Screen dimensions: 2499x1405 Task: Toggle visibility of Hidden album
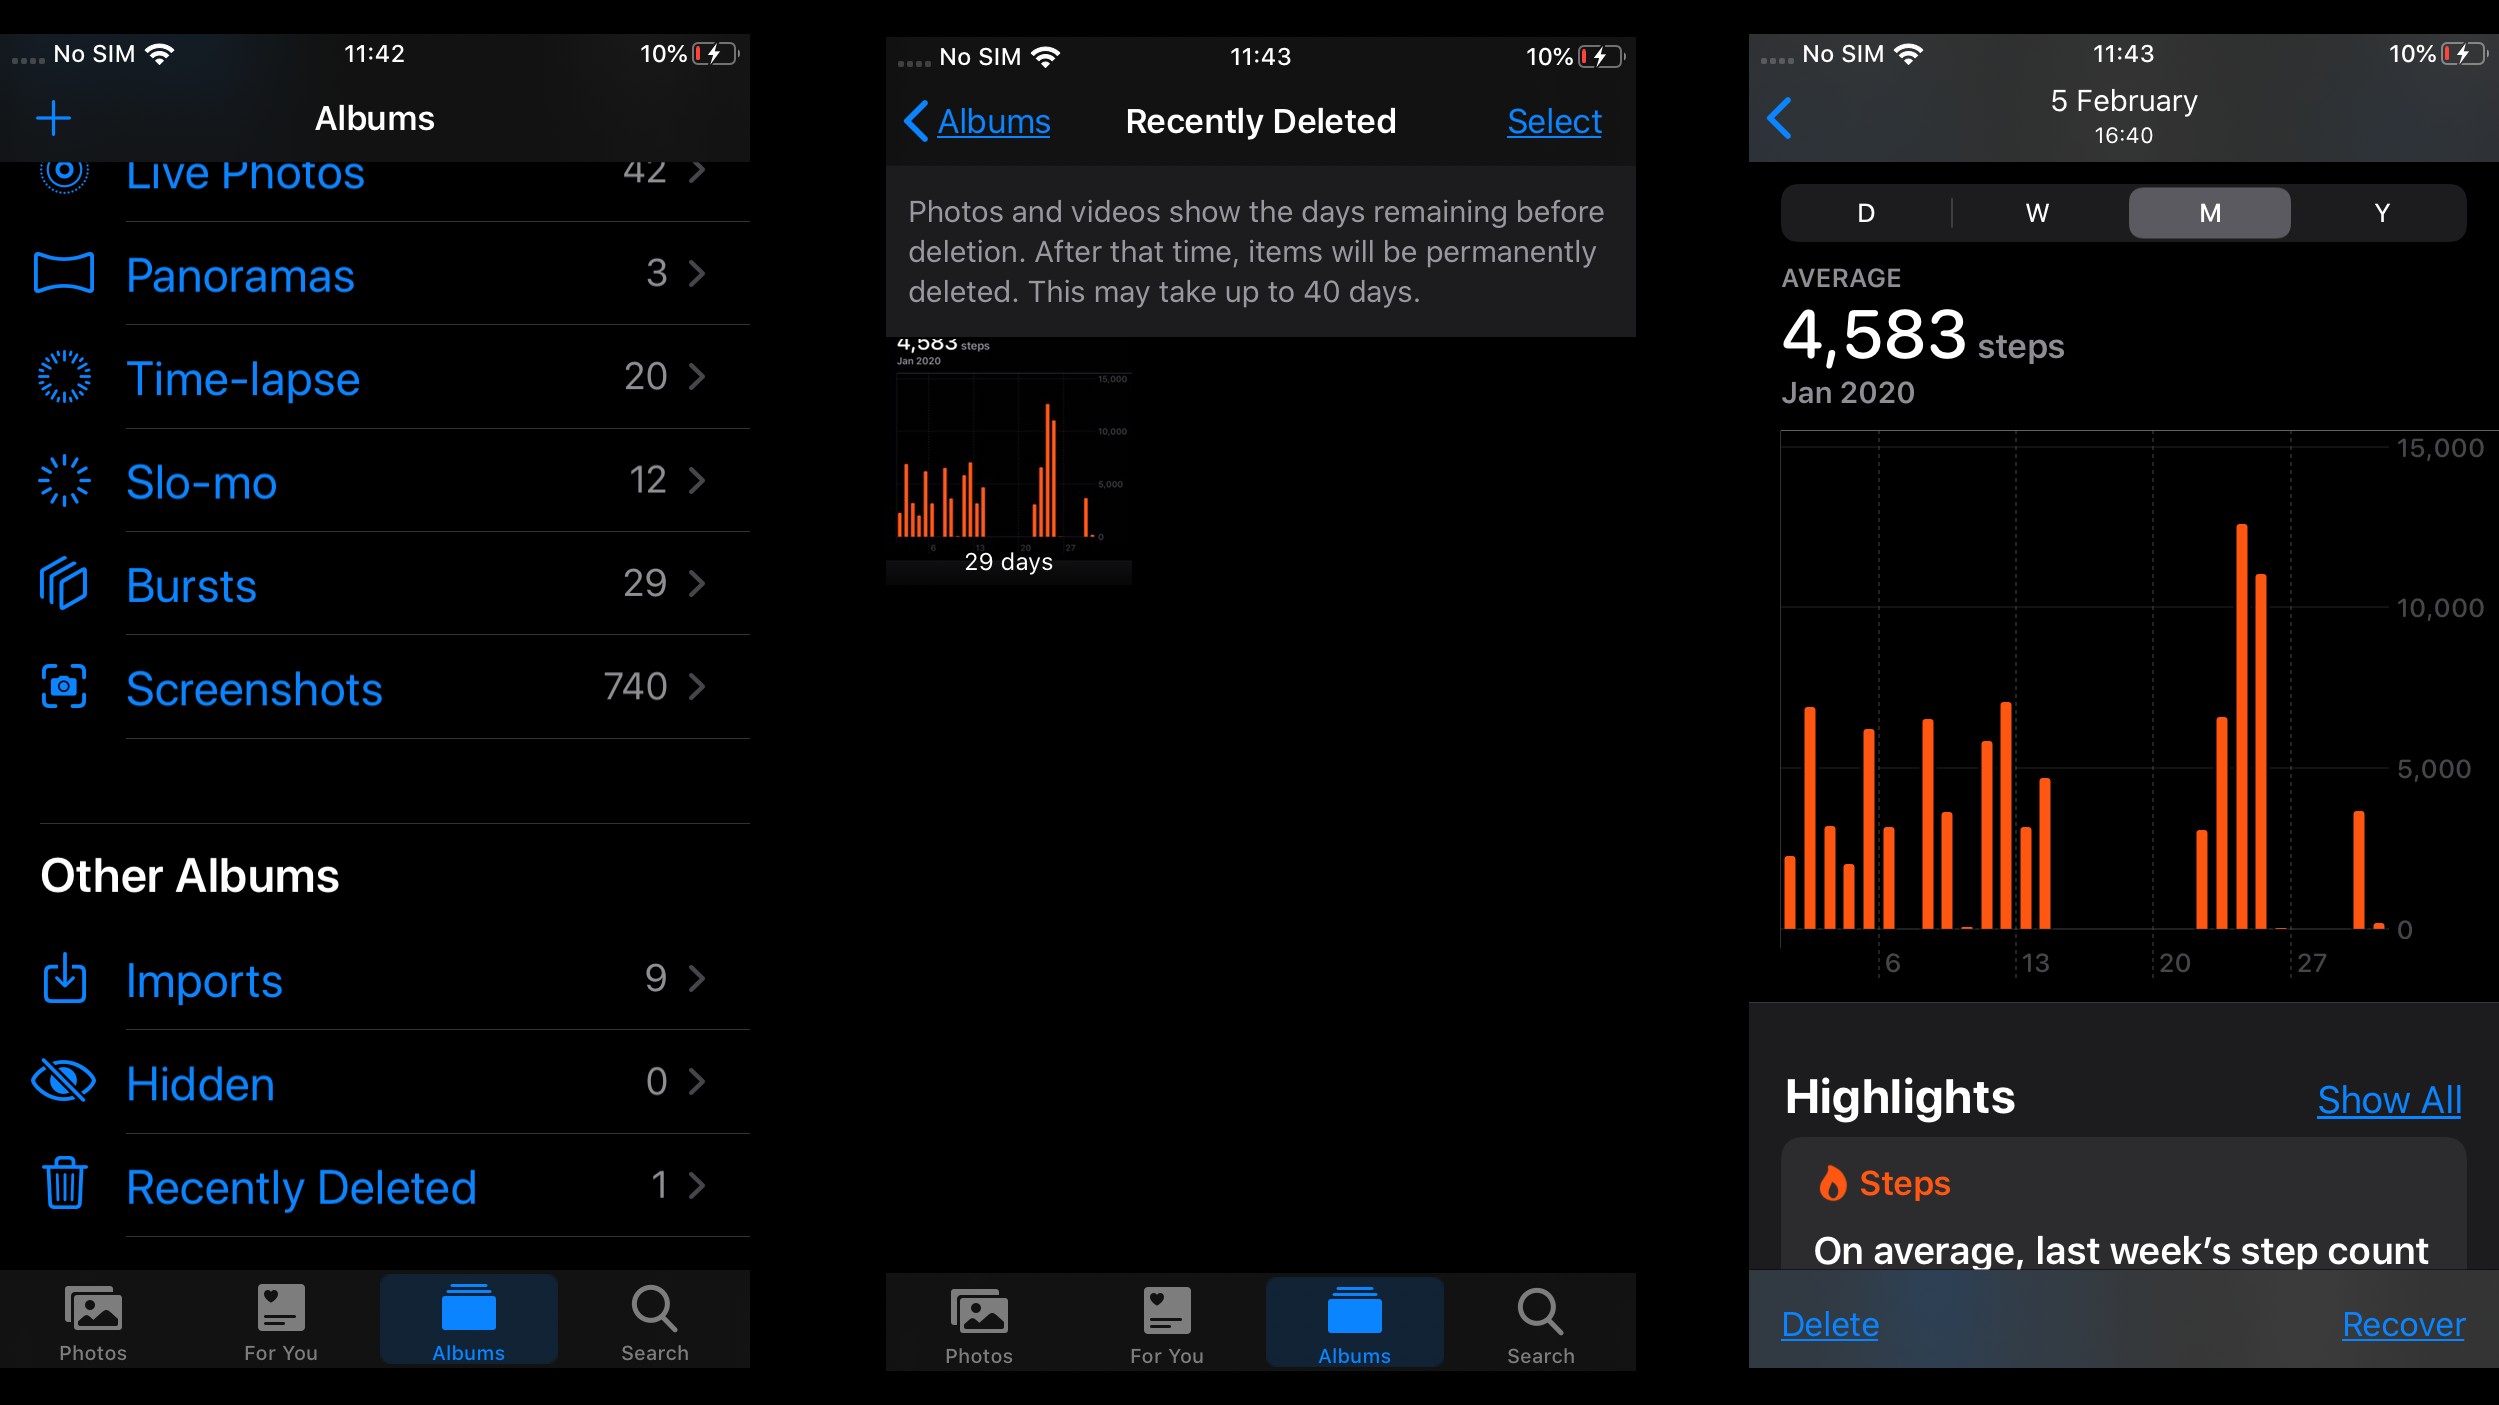[64, 1081]
